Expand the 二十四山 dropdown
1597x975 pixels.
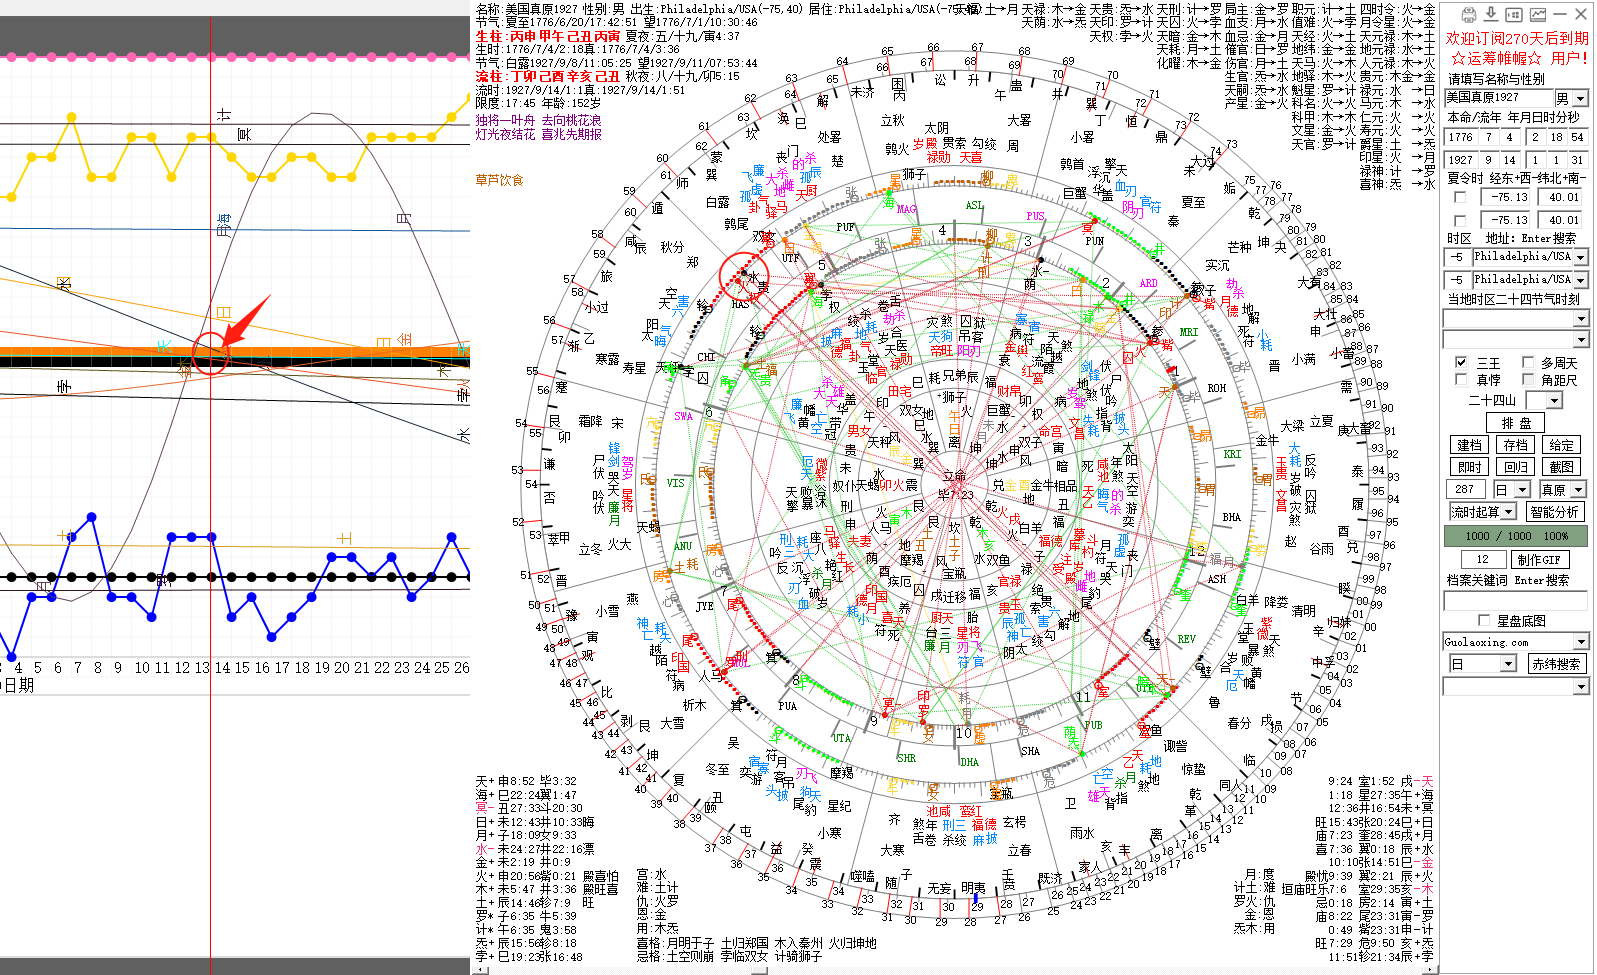(x=1554, y=401)
